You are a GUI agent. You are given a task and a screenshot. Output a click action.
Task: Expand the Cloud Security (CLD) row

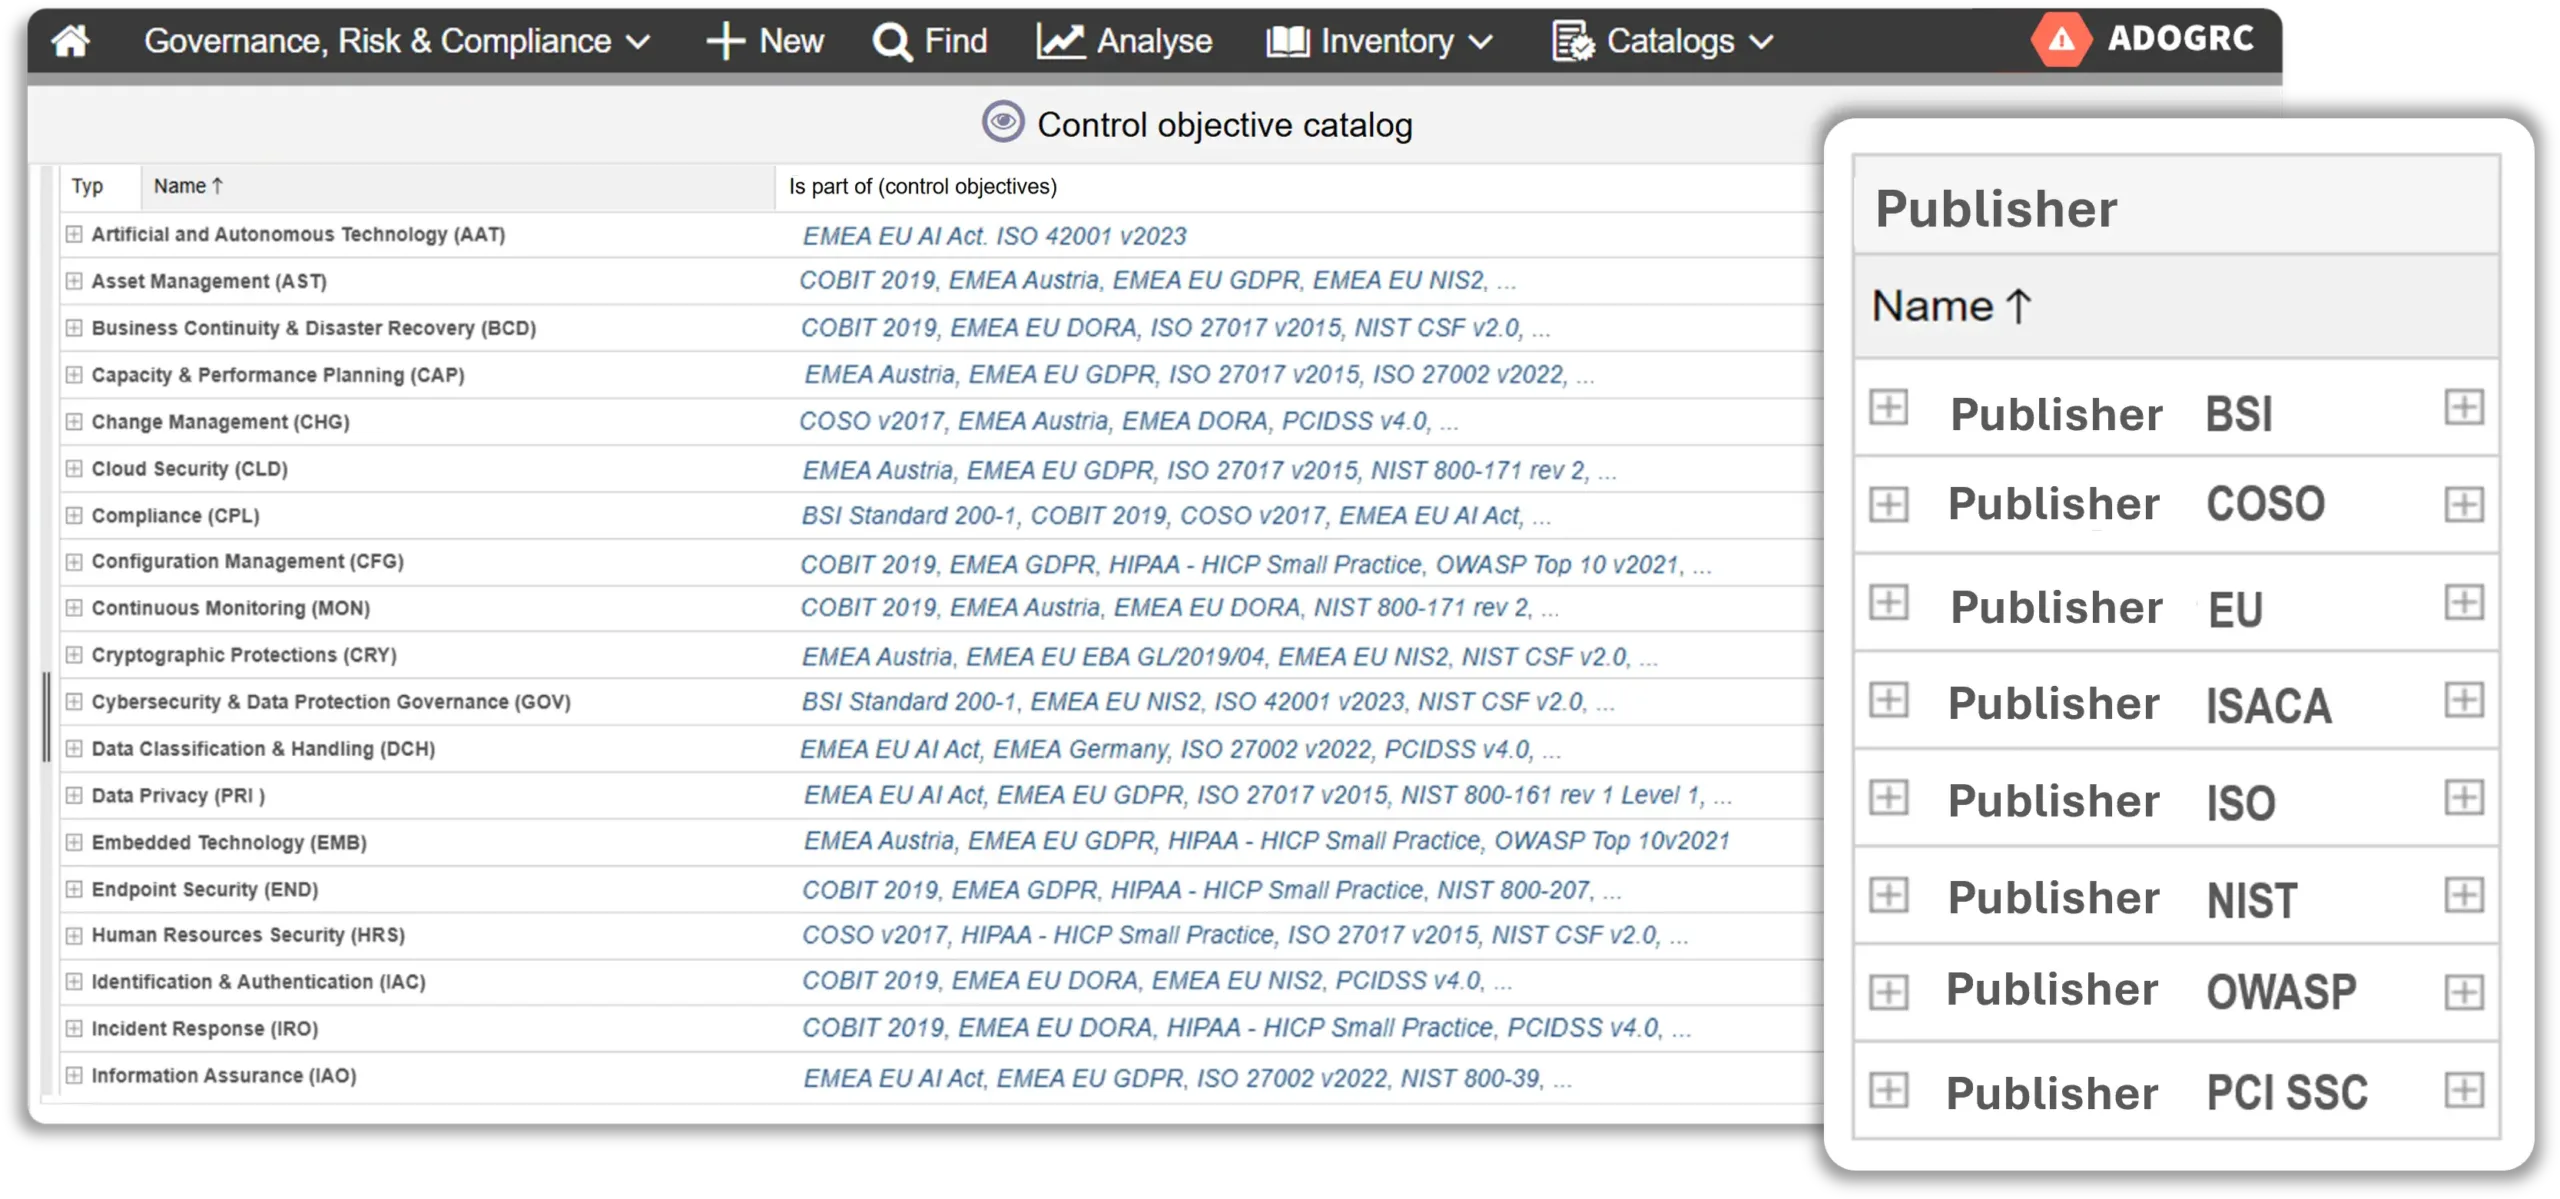(x=74, y=468)
